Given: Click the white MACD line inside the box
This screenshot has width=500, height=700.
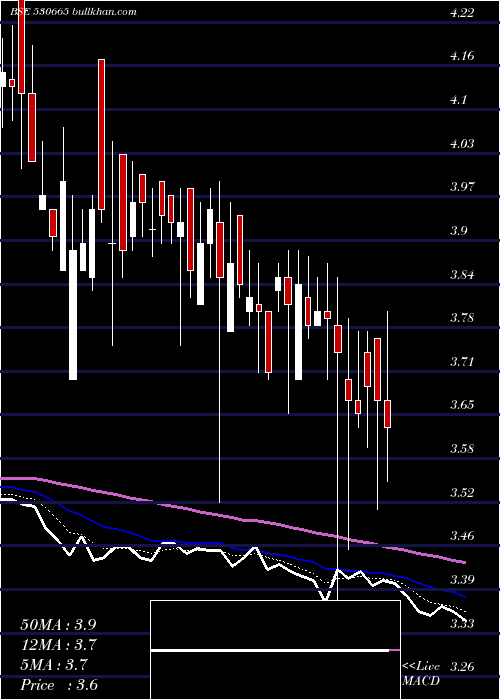Looking at the screenshot, I should [x=270, y=650].
